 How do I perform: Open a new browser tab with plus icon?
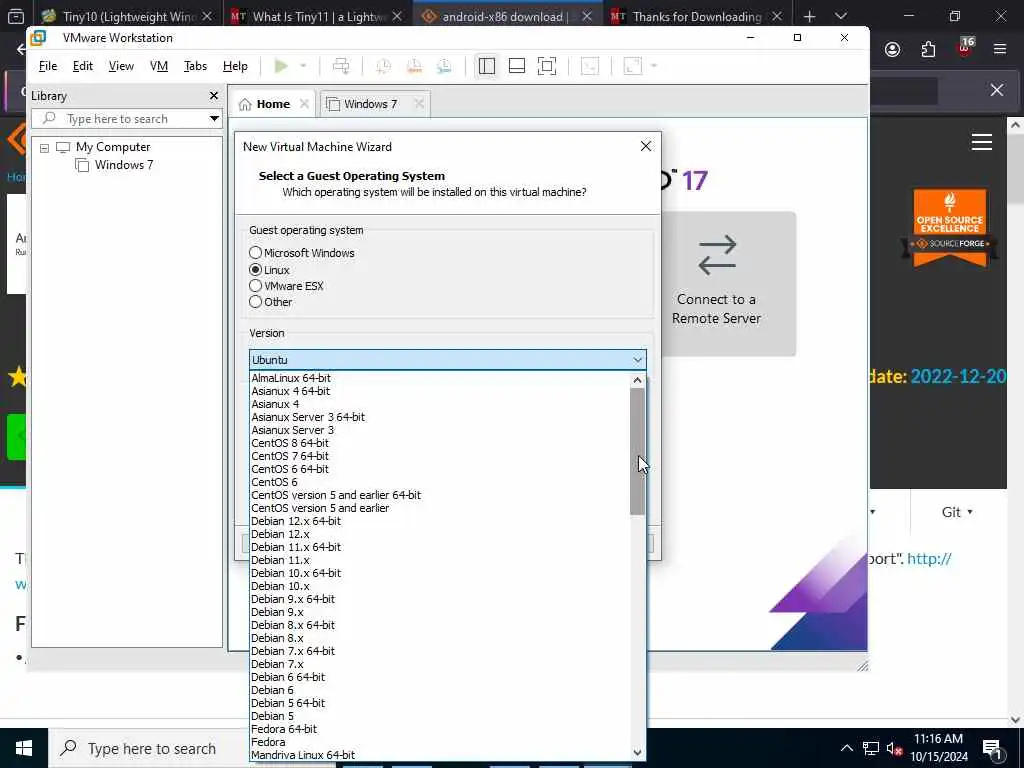810,16
